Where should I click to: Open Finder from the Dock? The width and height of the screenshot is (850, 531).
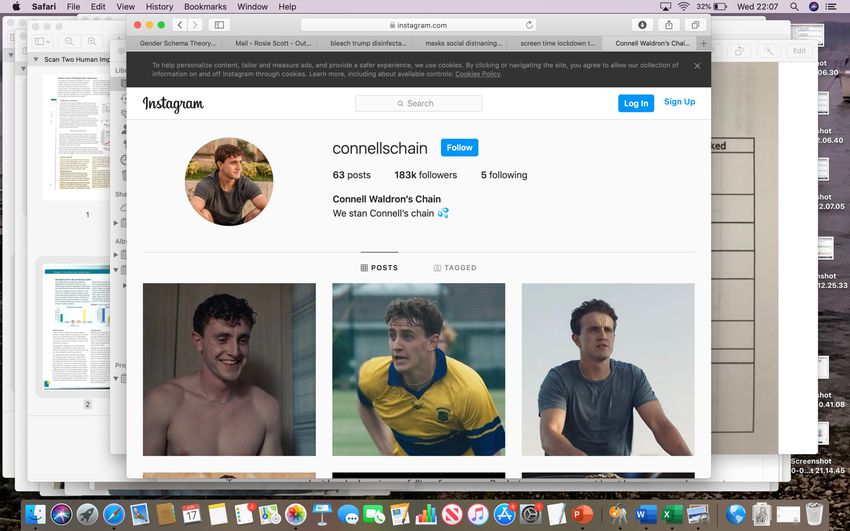click(36, 514)
